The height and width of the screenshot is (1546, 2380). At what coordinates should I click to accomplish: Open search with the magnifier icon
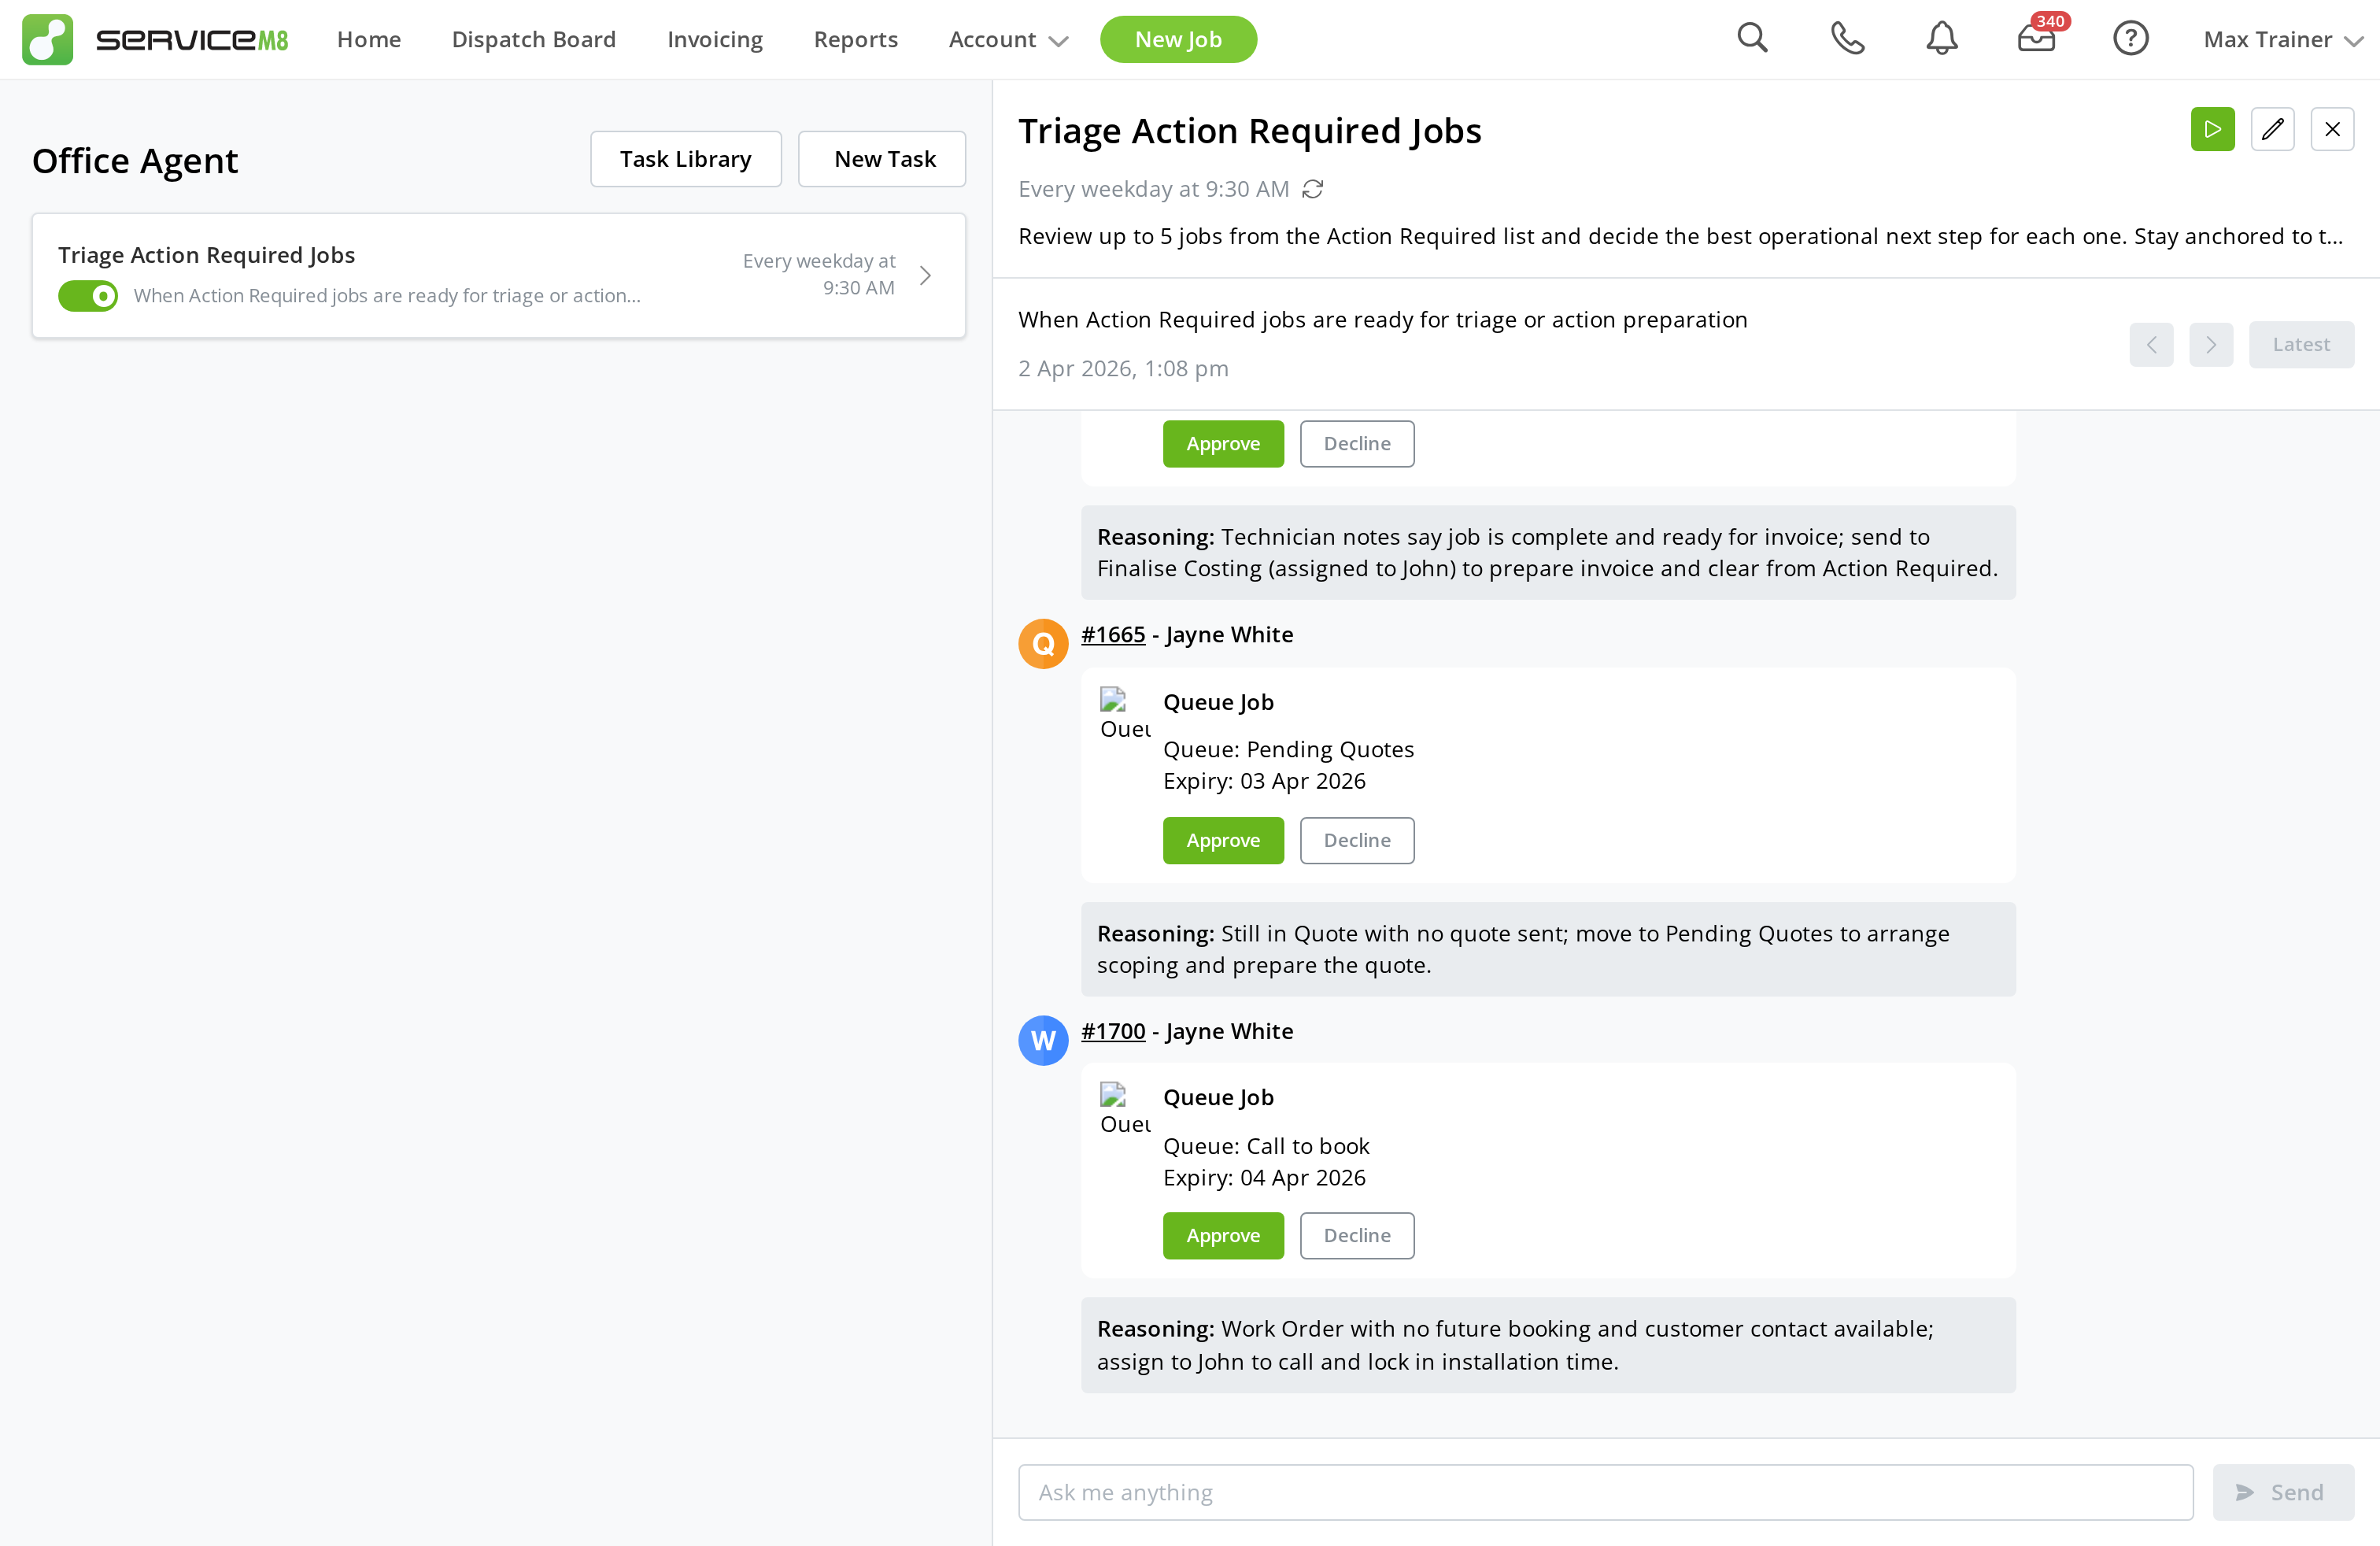1753,38
